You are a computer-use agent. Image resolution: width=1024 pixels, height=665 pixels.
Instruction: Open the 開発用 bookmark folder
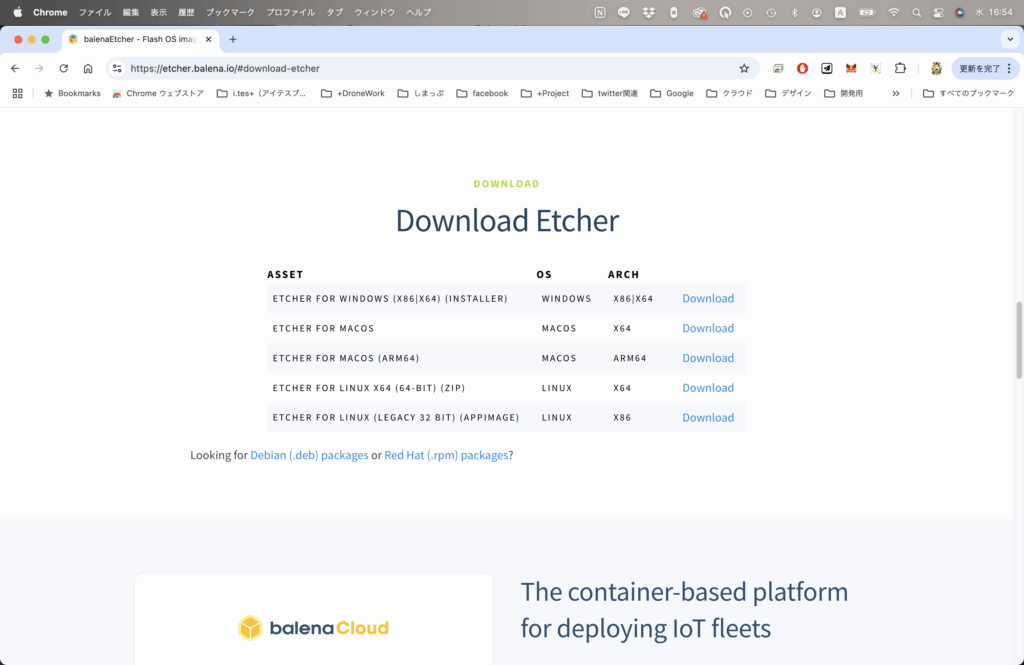(x=843, y=93)
